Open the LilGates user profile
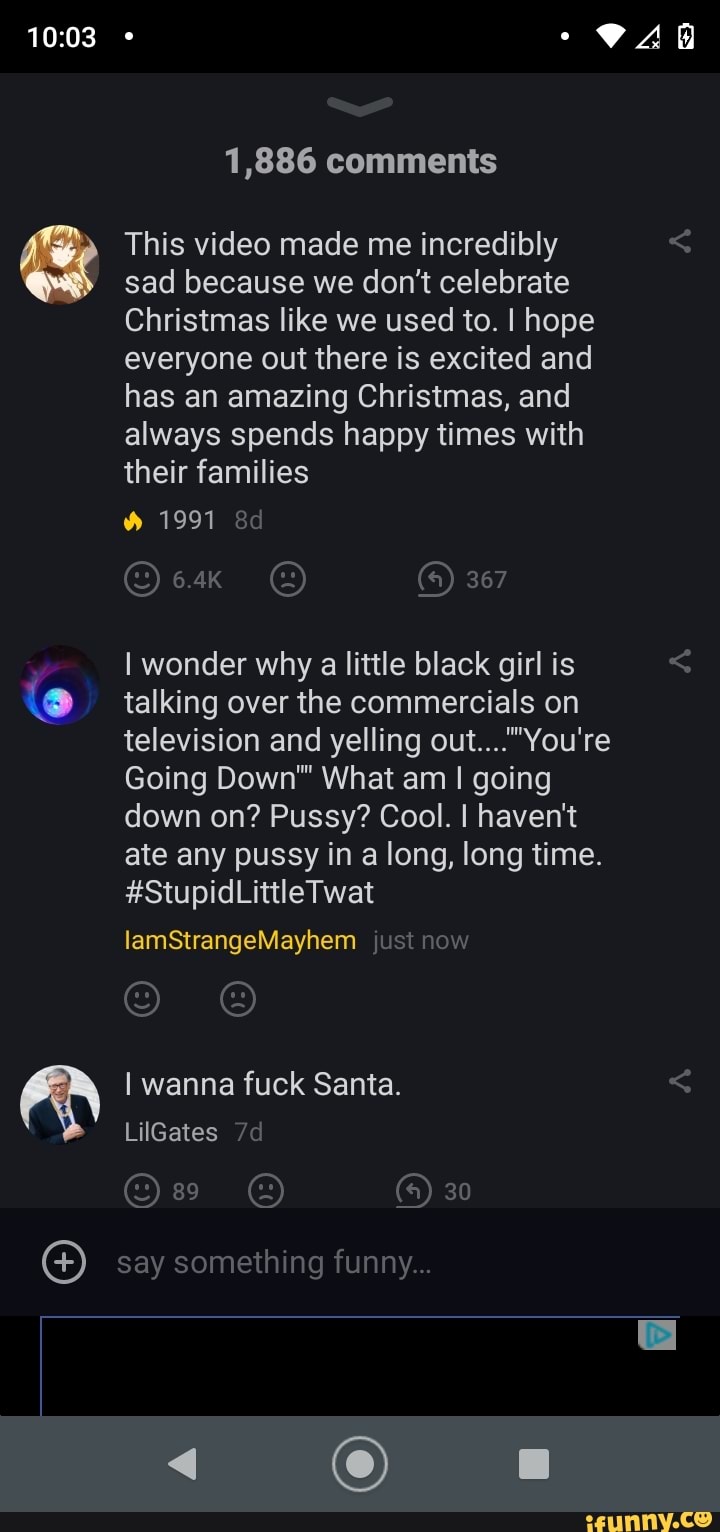Image resolution: width=720 pixels, height=1532 pixels. coord(171,1132)
